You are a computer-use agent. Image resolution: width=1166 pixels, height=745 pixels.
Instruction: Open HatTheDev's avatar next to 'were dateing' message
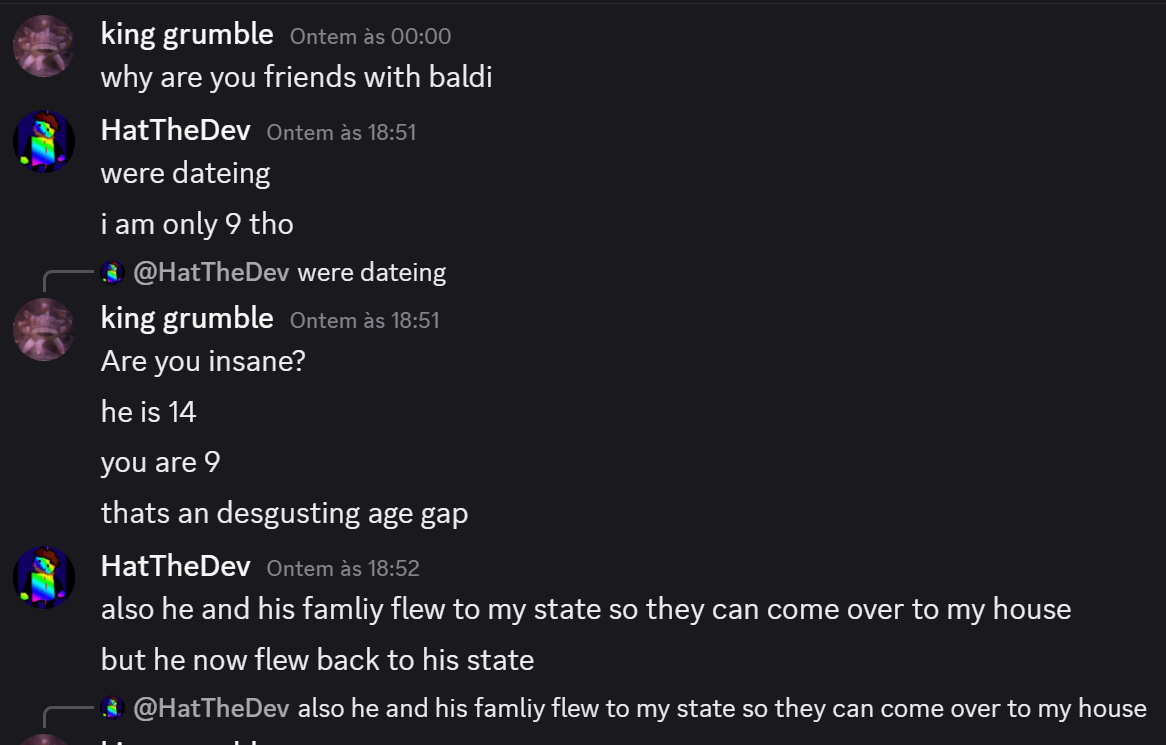[x=43, y=141]
